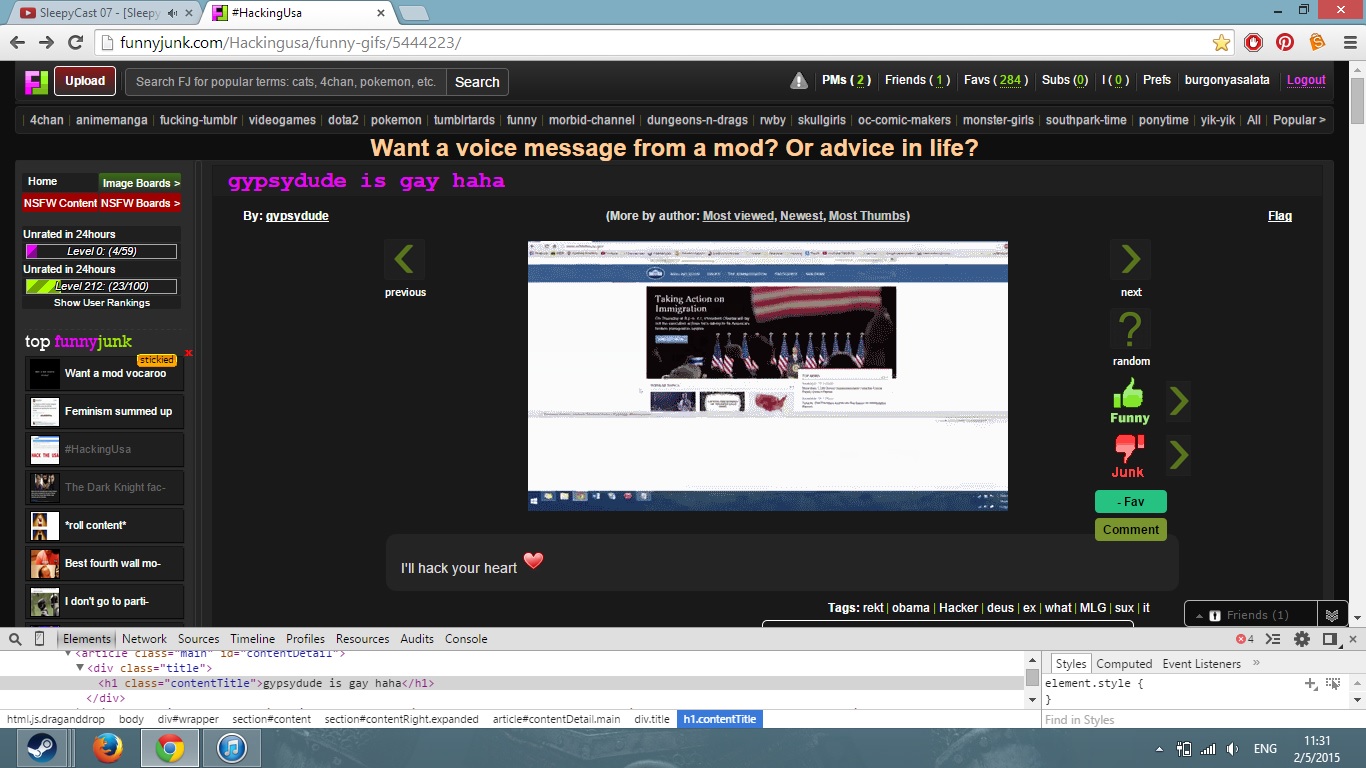Image resolution: width=1366 pixels, height=768 pixels.
Task: Switch to the Console tab in DevTools
Action: [466, 639]
